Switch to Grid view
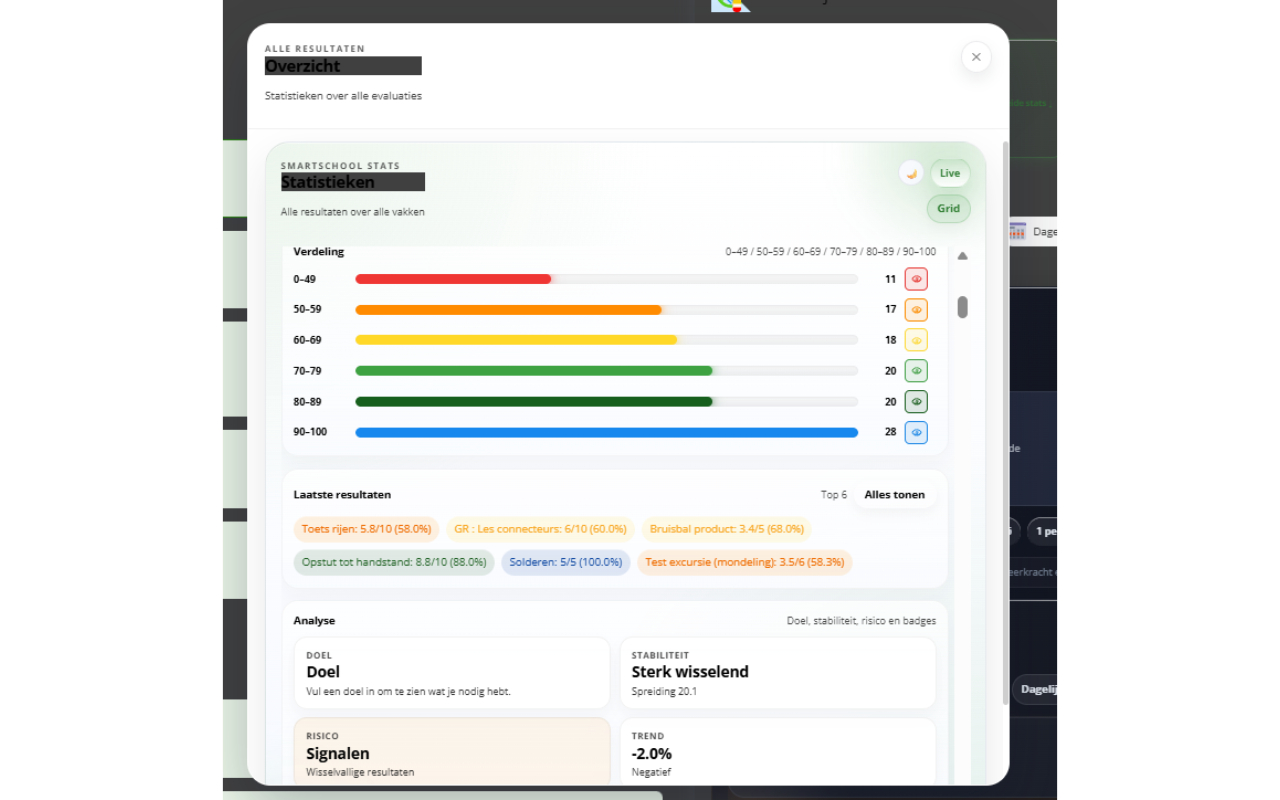 949,209
